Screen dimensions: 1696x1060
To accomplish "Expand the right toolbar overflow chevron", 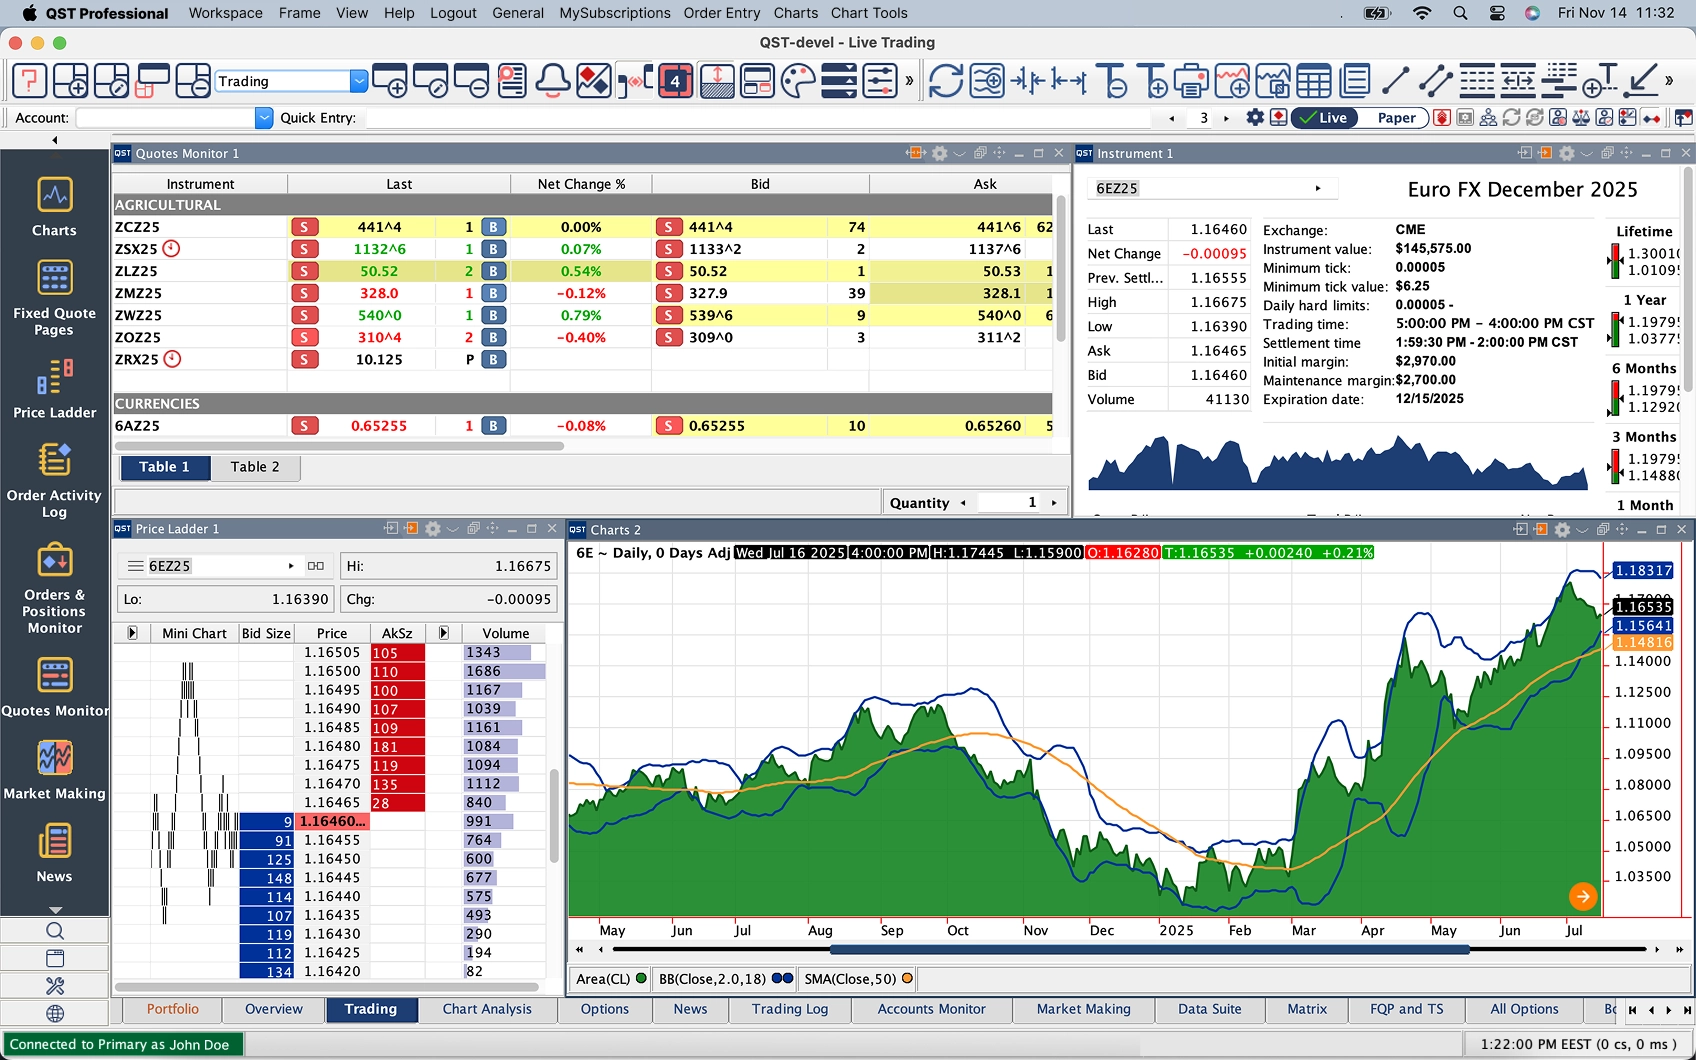I will pyautogui.click(x=1669, y=81).
